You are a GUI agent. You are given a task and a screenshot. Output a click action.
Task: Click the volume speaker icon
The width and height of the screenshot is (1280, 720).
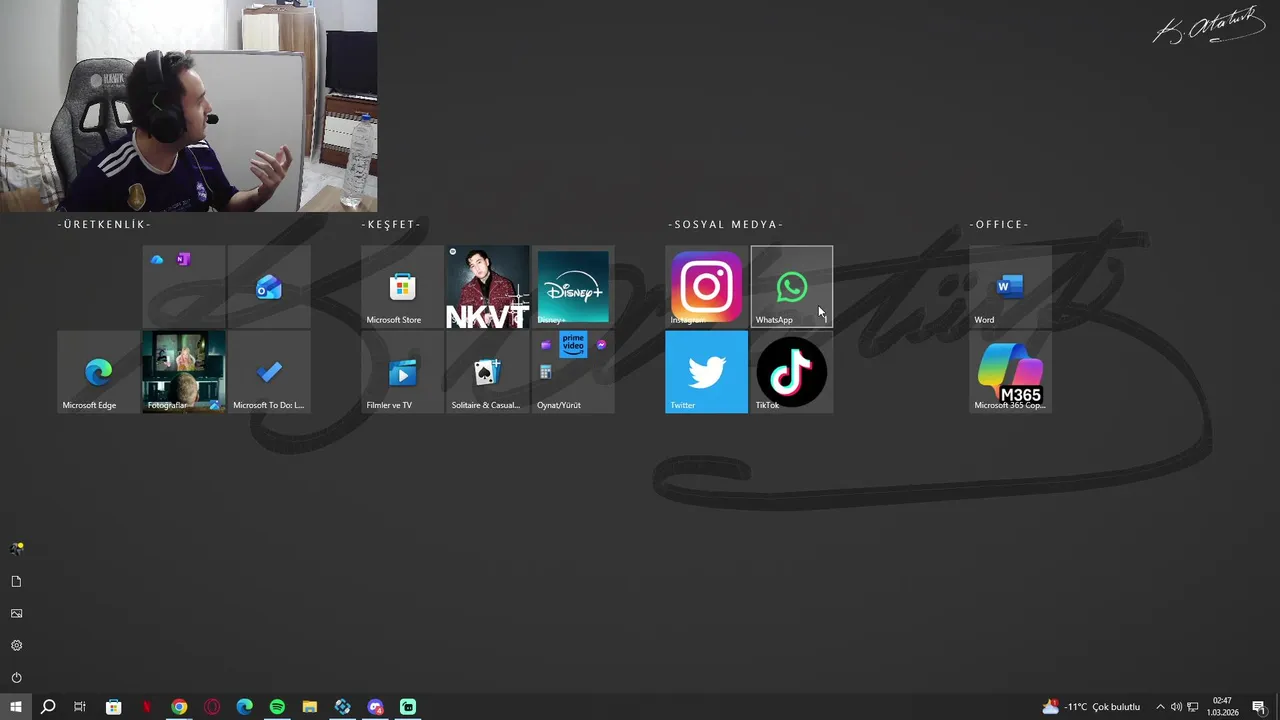(1176, 707)
